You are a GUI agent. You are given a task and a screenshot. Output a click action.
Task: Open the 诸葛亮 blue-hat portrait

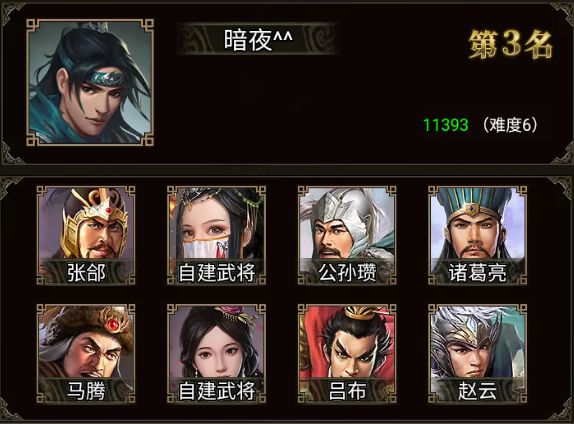point(477,235)
